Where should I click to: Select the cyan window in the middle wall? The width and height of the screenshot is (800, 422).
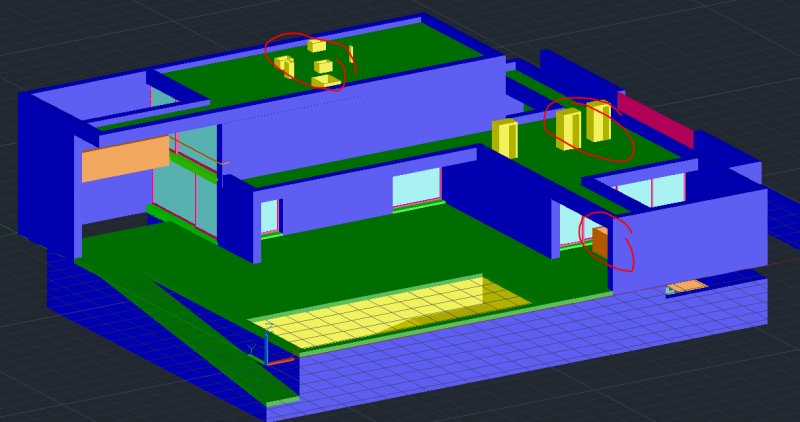[x=416, y=186]
